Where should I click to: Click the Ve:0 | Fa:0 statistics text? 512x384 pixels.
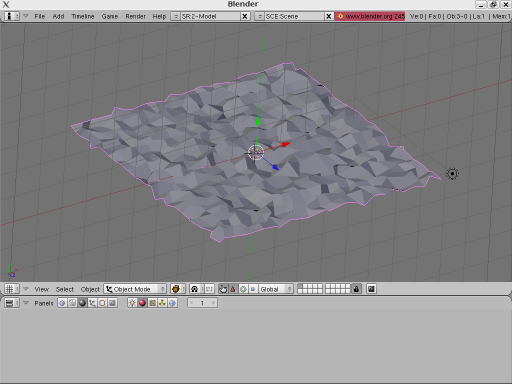click(x=426, y=16)
